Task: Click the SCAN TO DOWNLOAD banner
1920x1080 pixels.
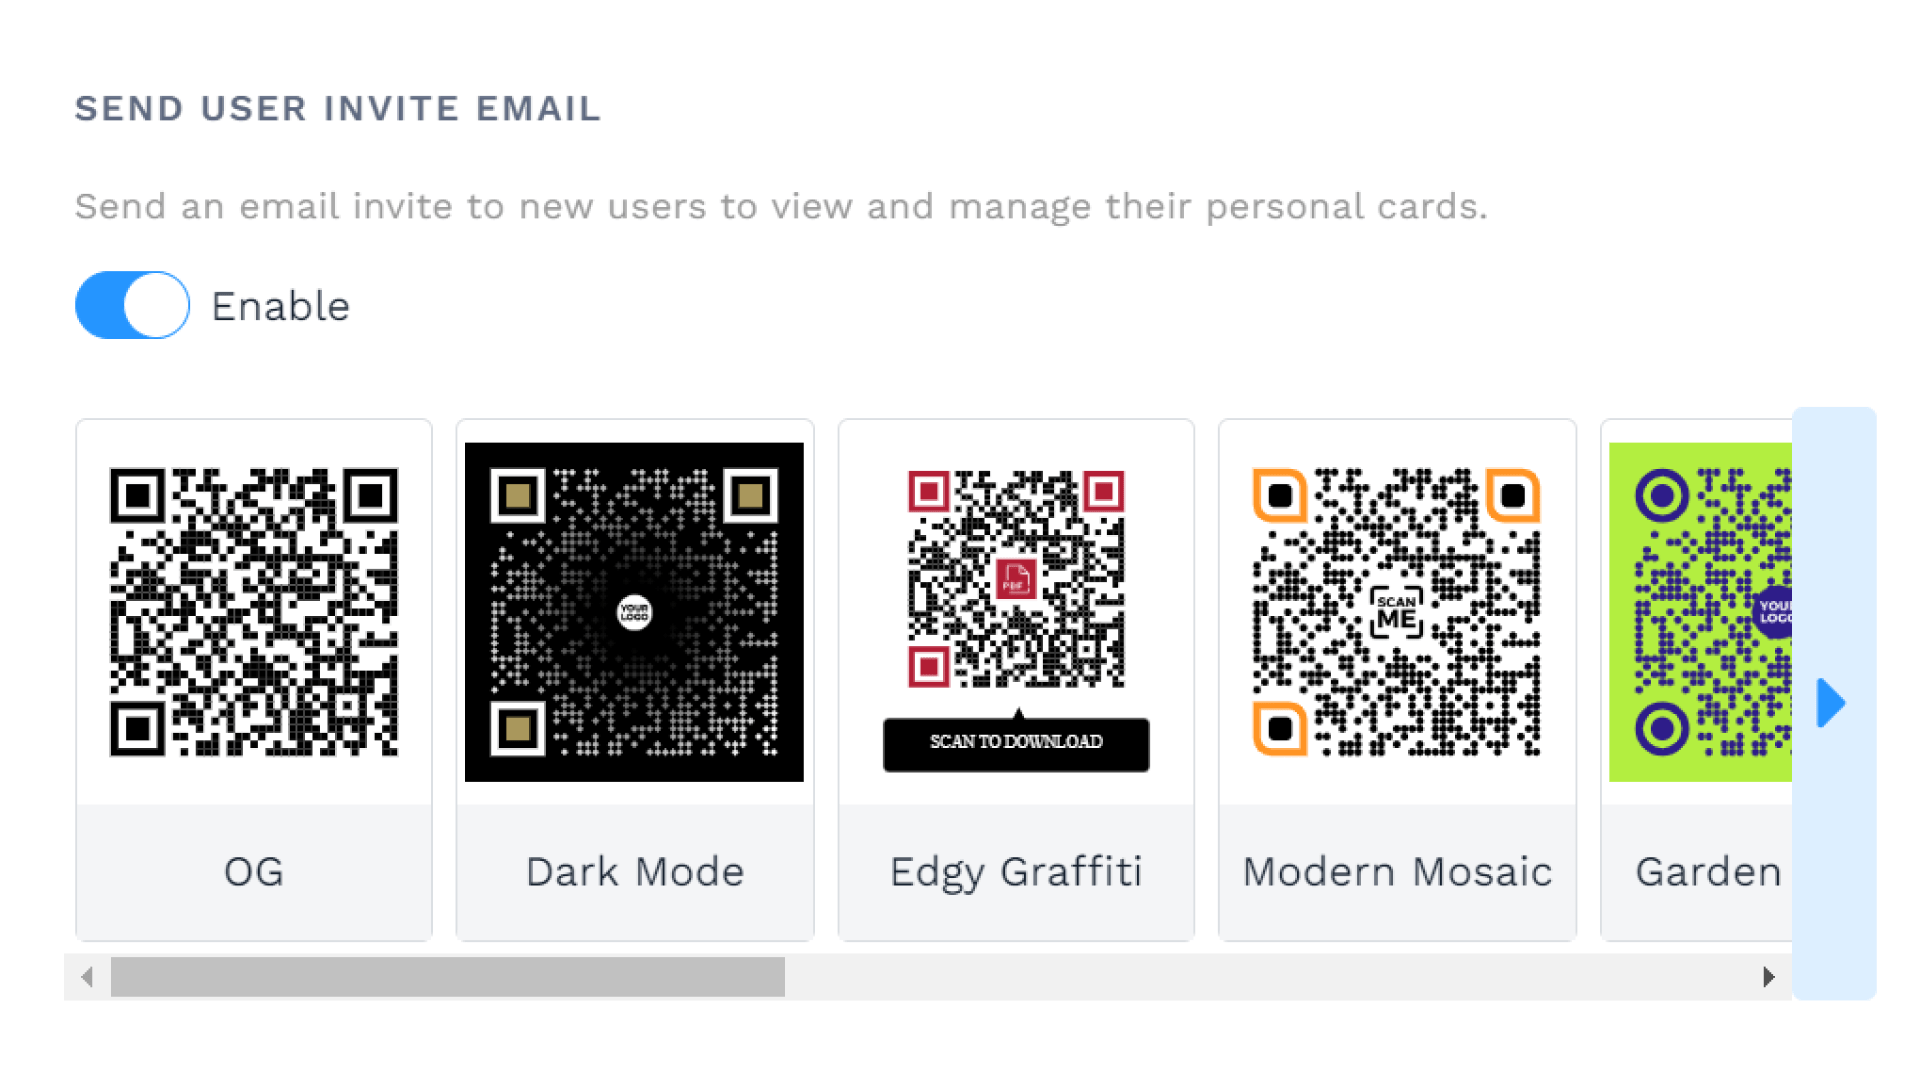Action: (x=1016, y=742)
